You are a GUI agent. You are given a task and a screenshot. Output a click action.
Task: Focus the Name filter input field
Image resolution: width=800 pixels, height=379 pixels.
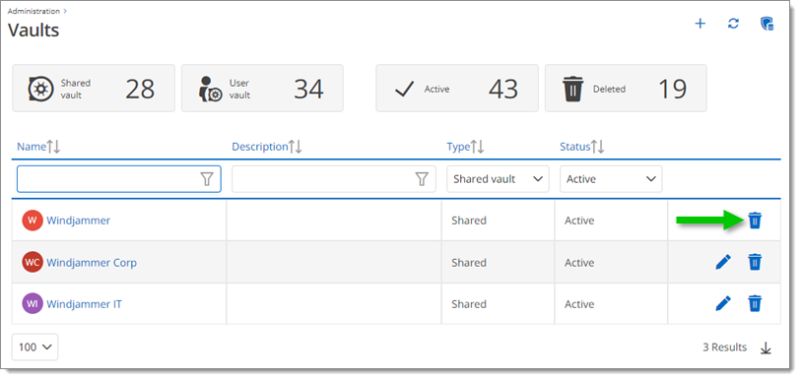point(119,179)
